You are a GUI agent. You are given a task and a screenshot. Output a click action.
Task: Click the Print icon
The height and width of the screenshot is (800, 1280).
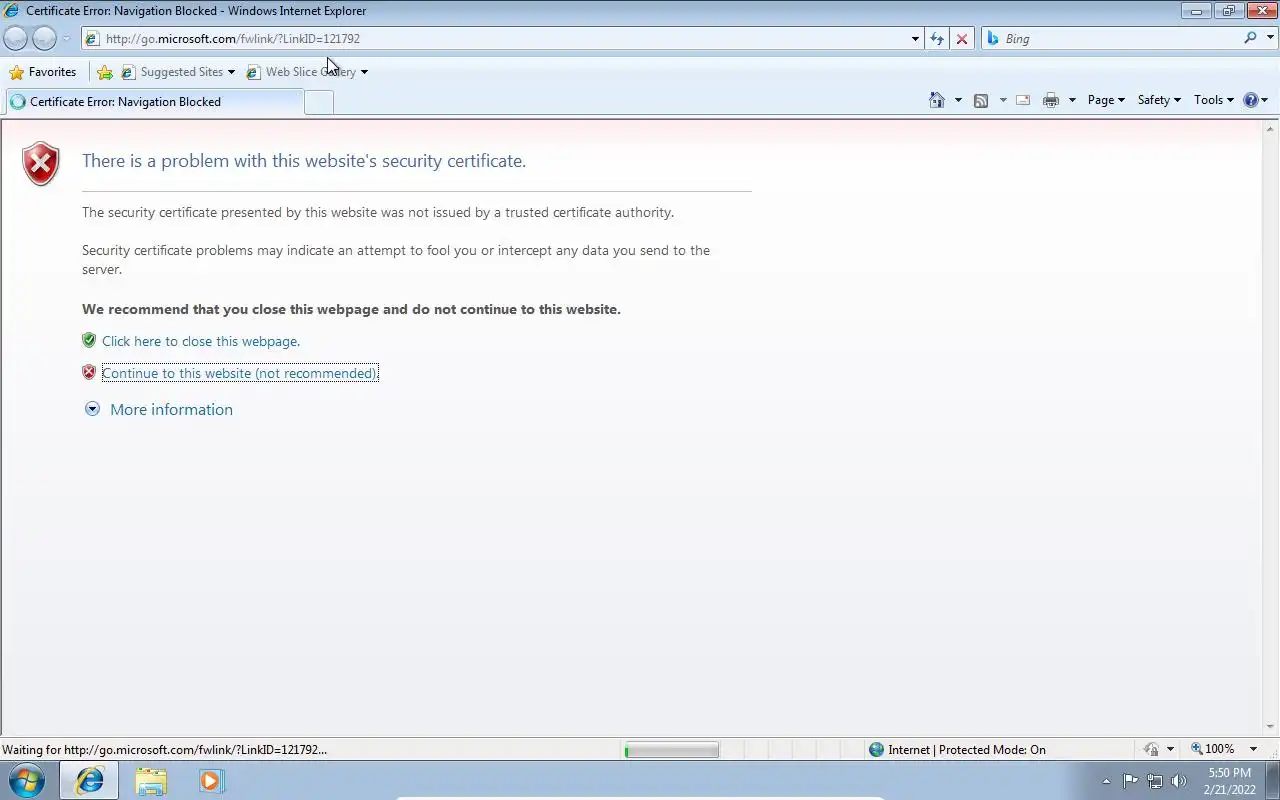tap(1050, 100)
